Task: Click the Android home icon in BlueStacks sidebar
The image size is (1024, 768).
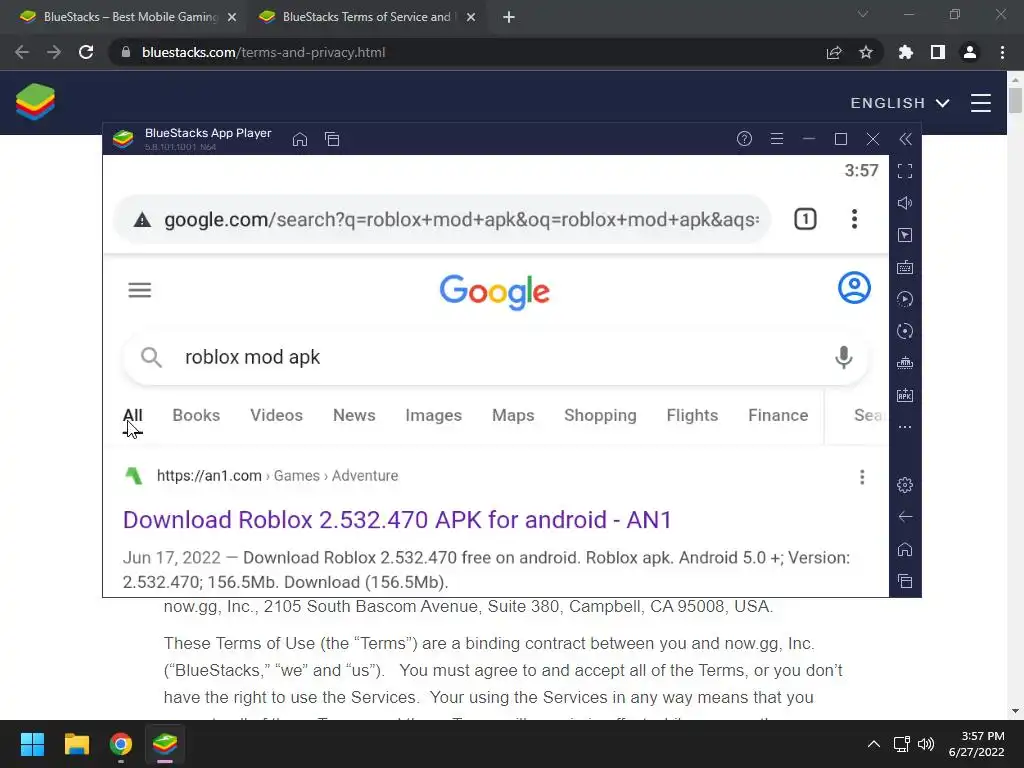Action: pyautogui.click(x=904, y=549)
